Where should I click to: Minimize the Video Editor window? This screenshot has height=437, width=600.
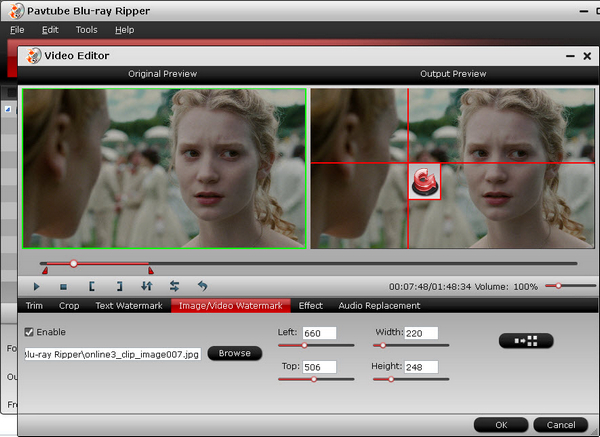570,56
